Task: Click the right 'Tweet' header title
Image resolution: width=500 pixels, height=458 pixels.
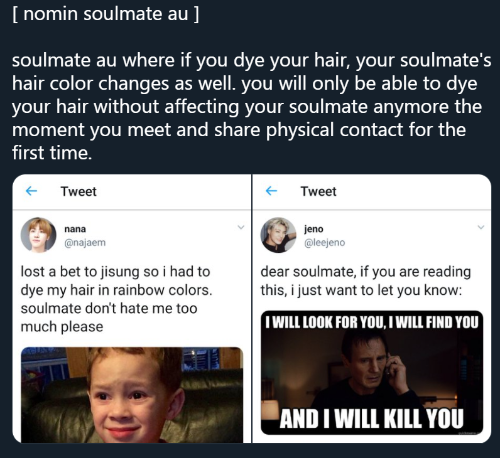Action: [x=319, y=191]
